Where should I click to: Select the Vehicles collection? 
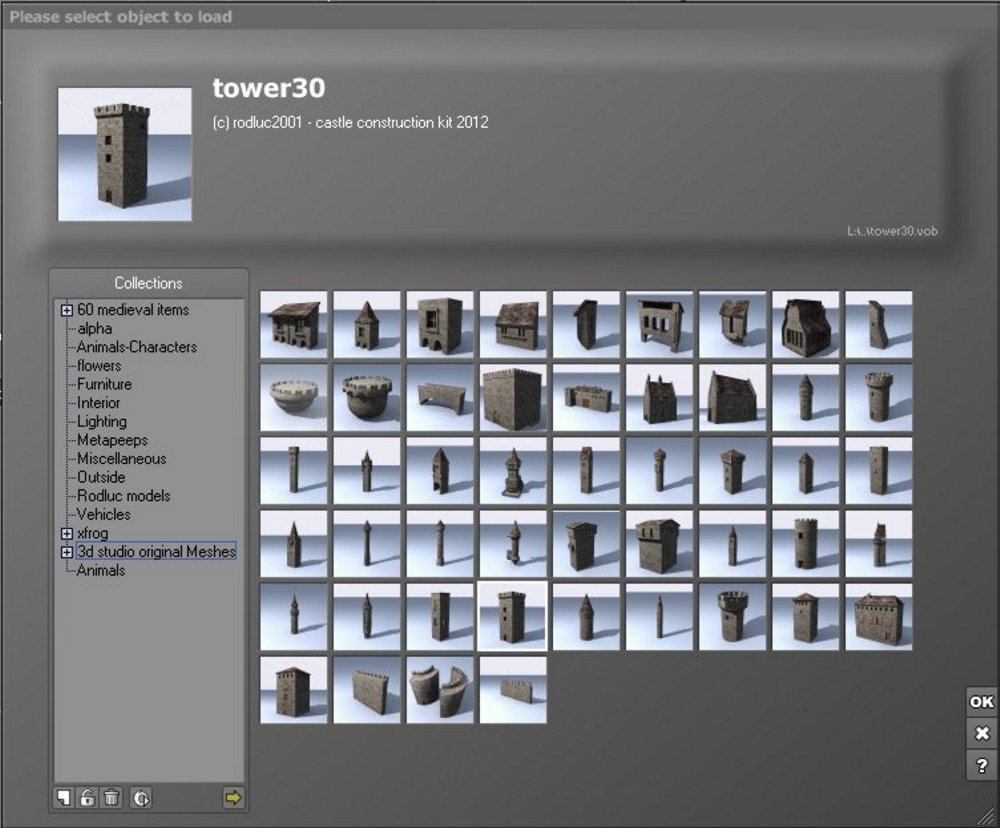(103, 514)
